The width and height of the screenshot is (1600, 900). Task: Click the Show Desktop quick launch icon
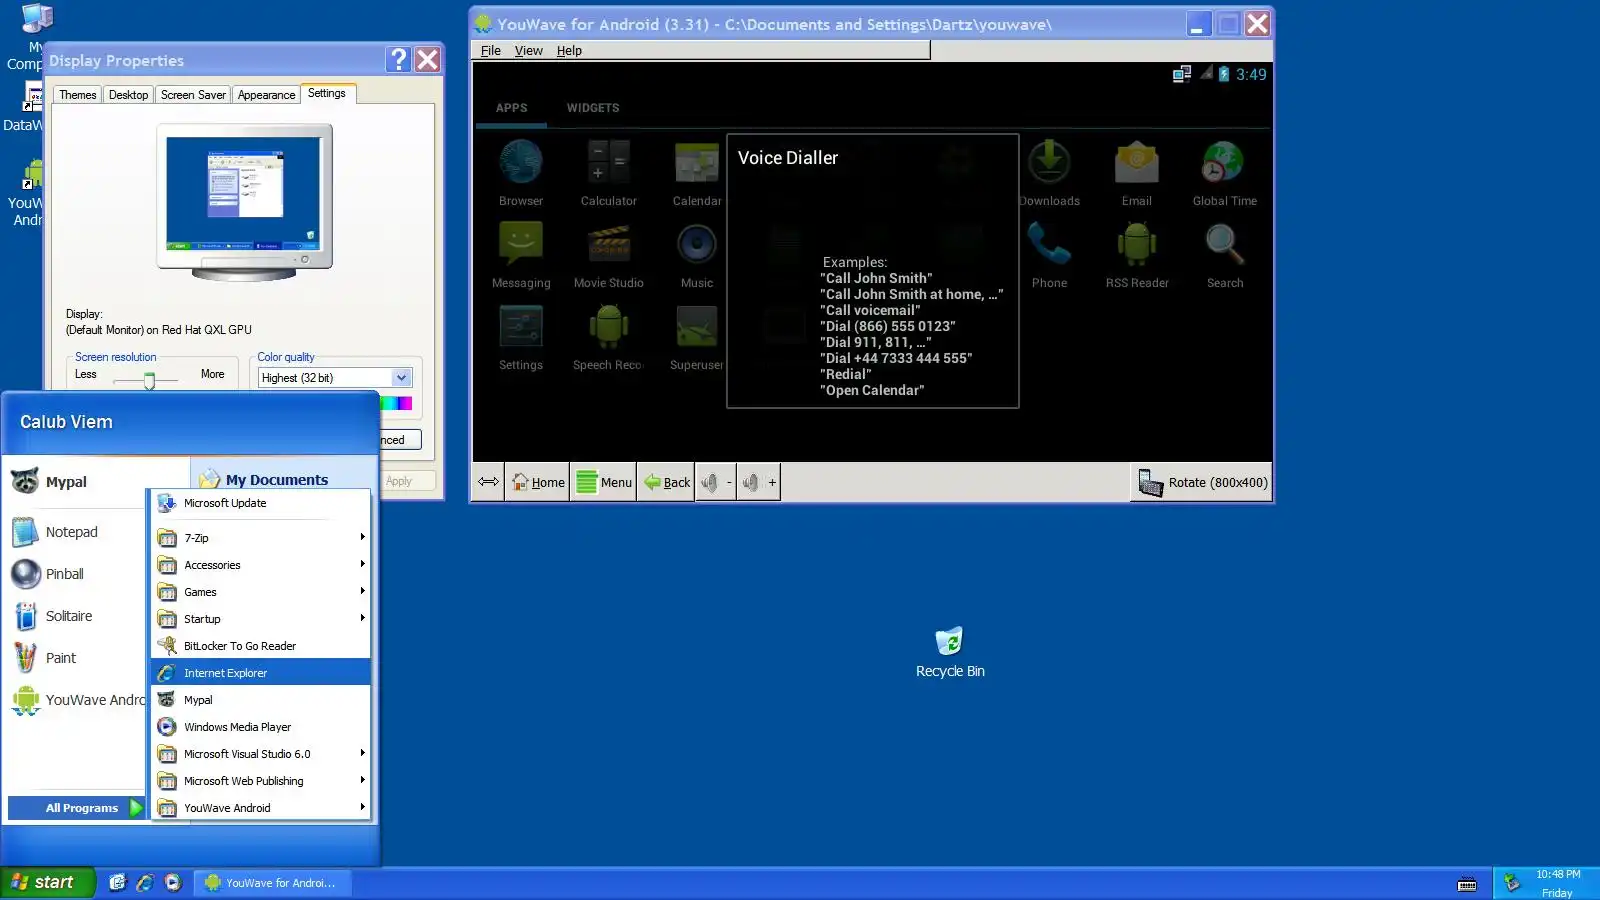tap(117, 882)
